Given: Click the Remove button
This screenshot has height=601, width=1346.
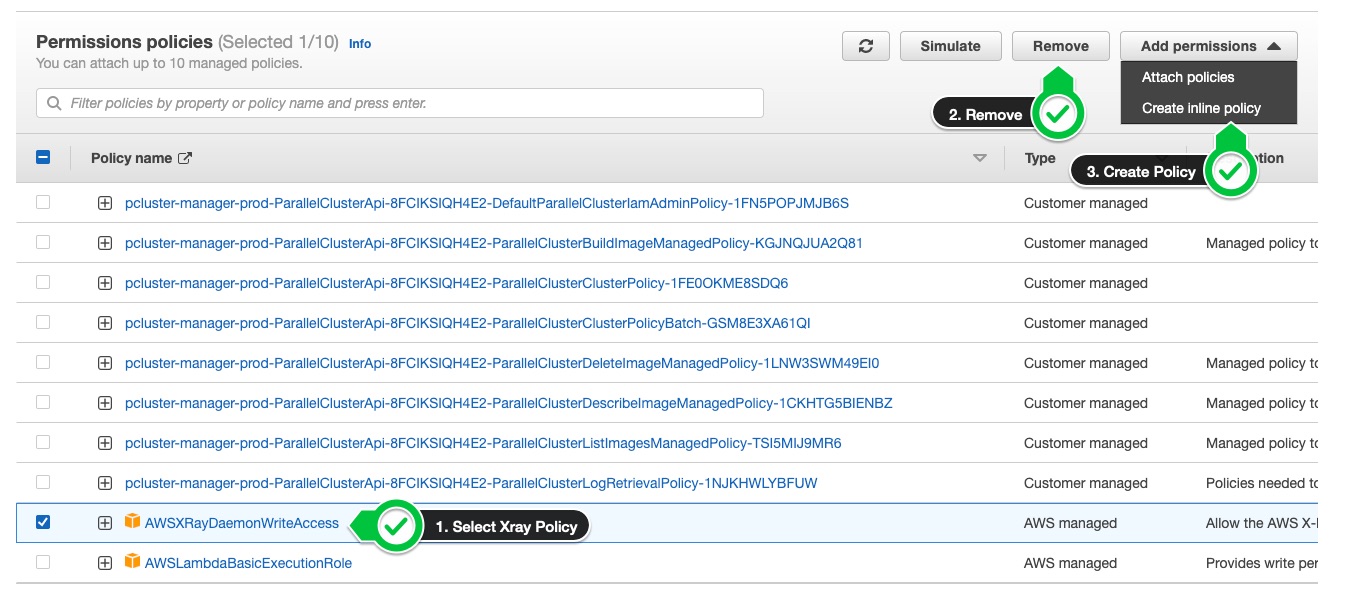Looking at the screenshot, I should [1060, 45].
